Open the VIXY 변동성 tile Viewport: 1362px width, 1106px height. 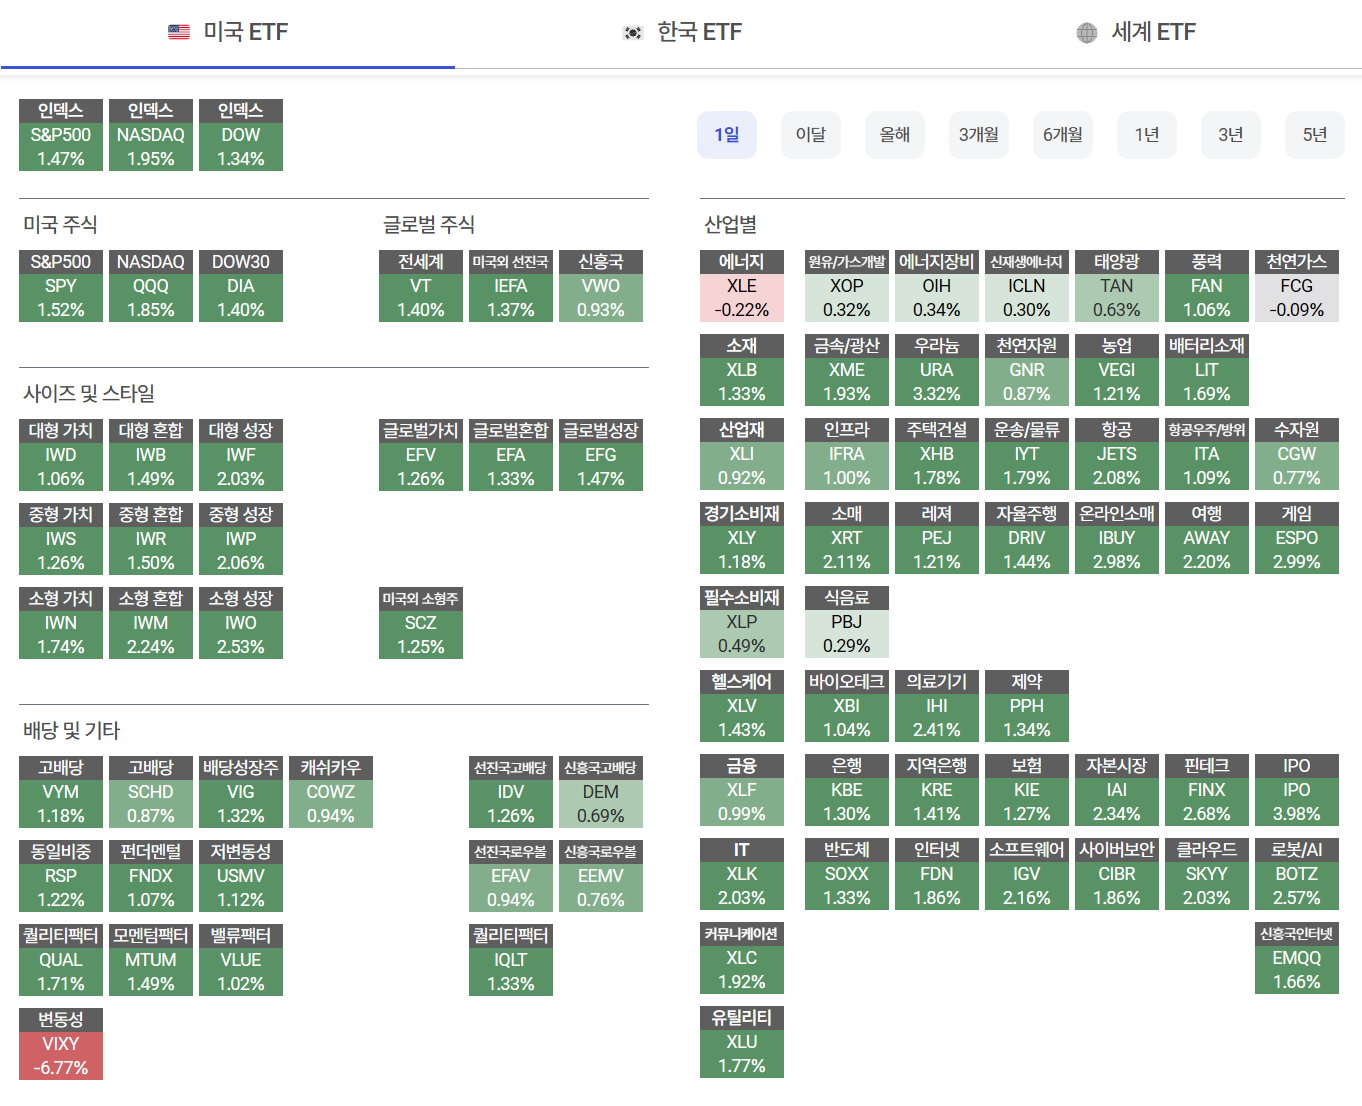[61, 1044]
